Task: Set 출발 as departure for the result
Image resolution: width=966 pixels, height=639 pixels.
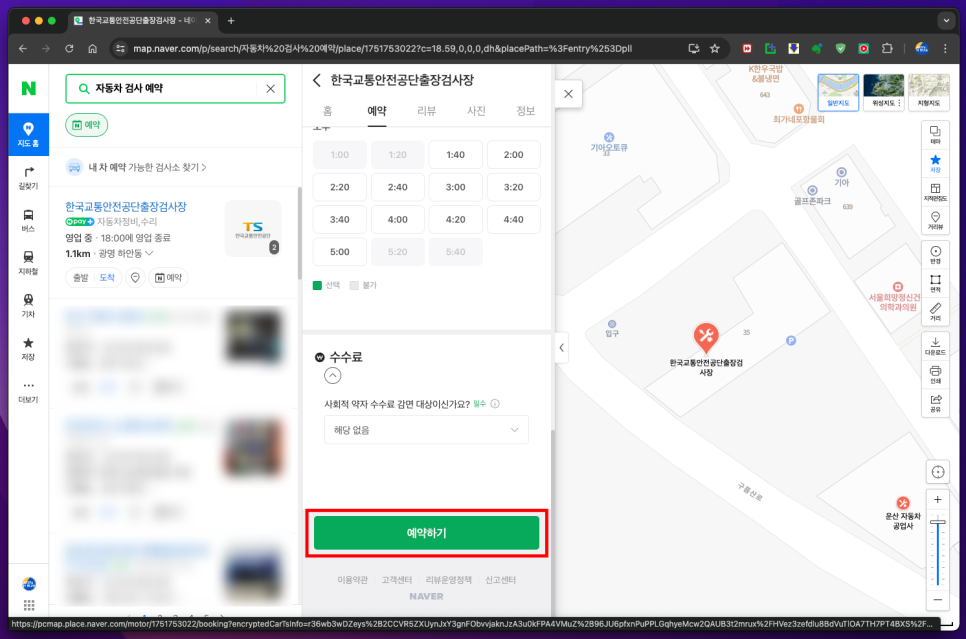Action: click(81, 278)
